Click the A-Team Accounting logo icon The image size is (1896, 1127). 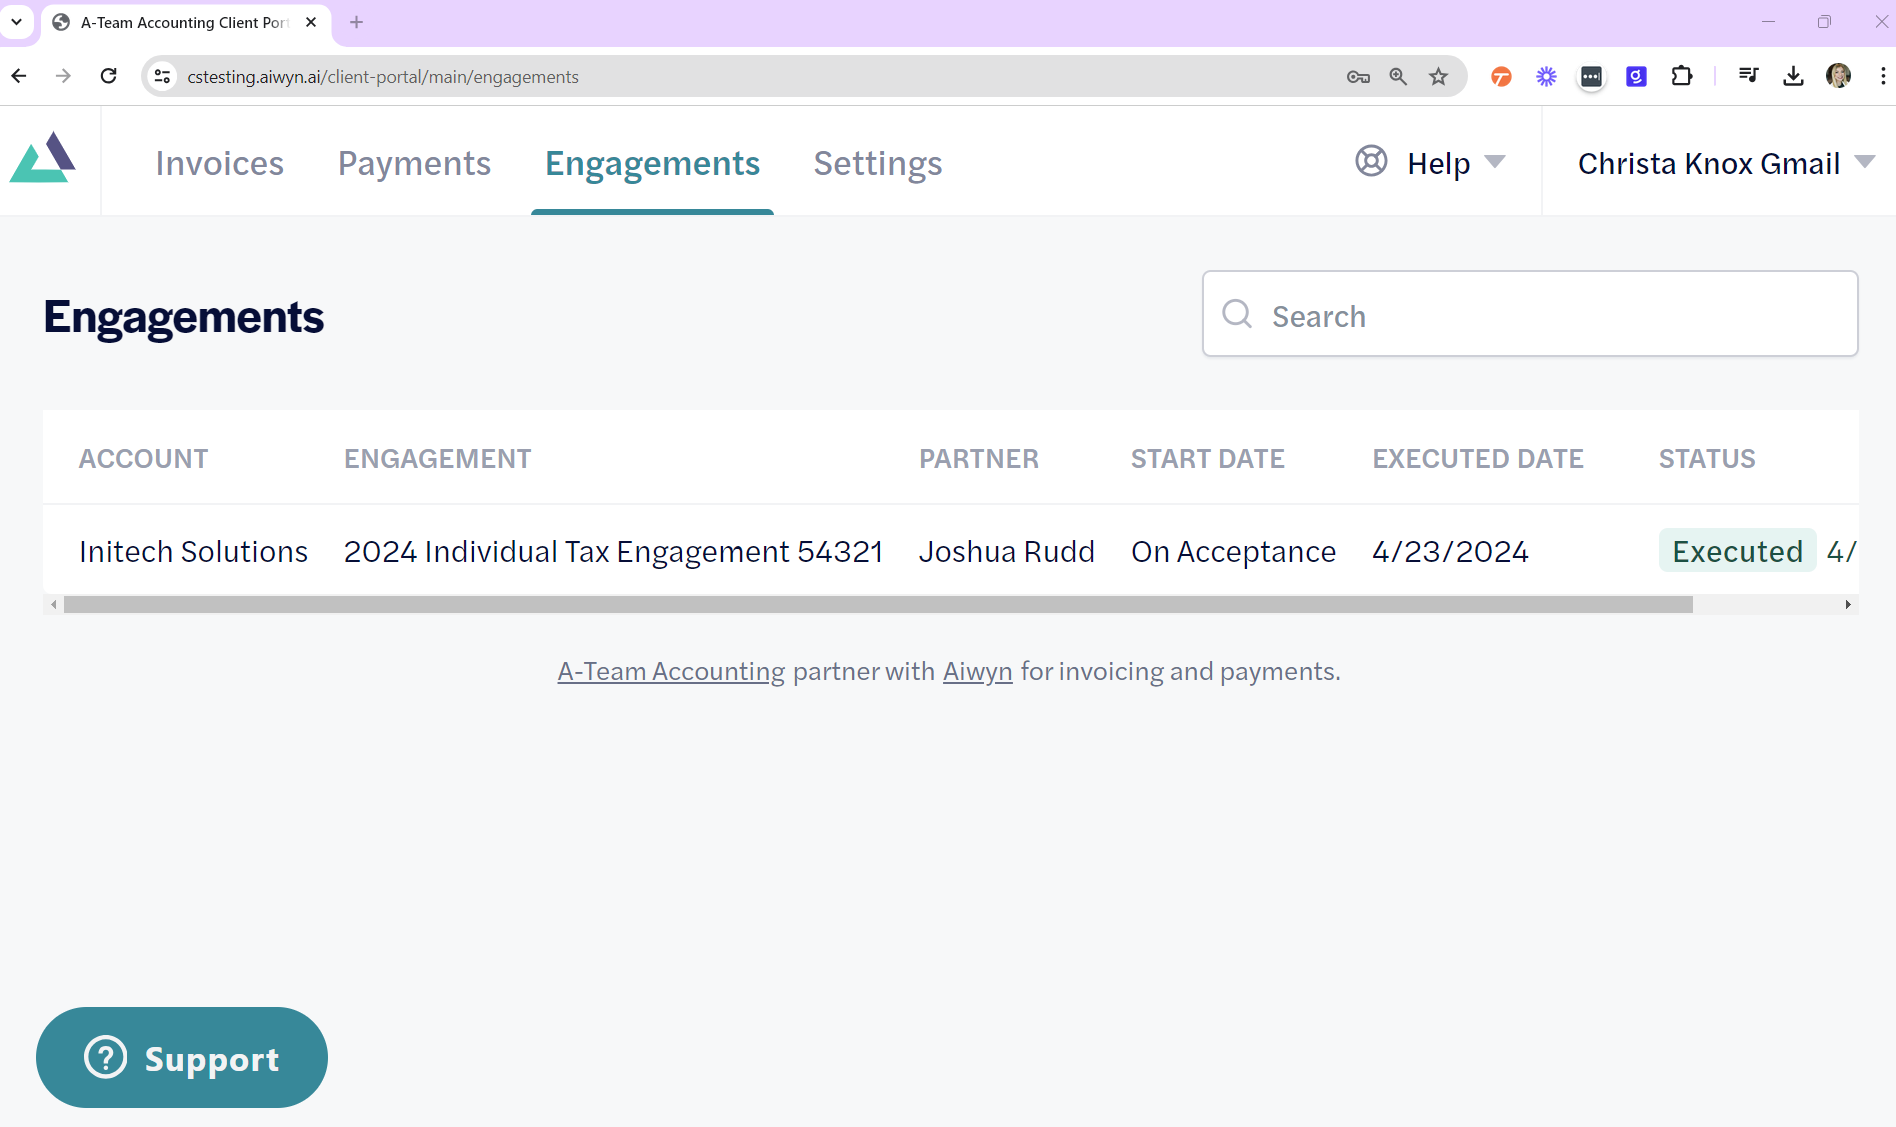42,158
